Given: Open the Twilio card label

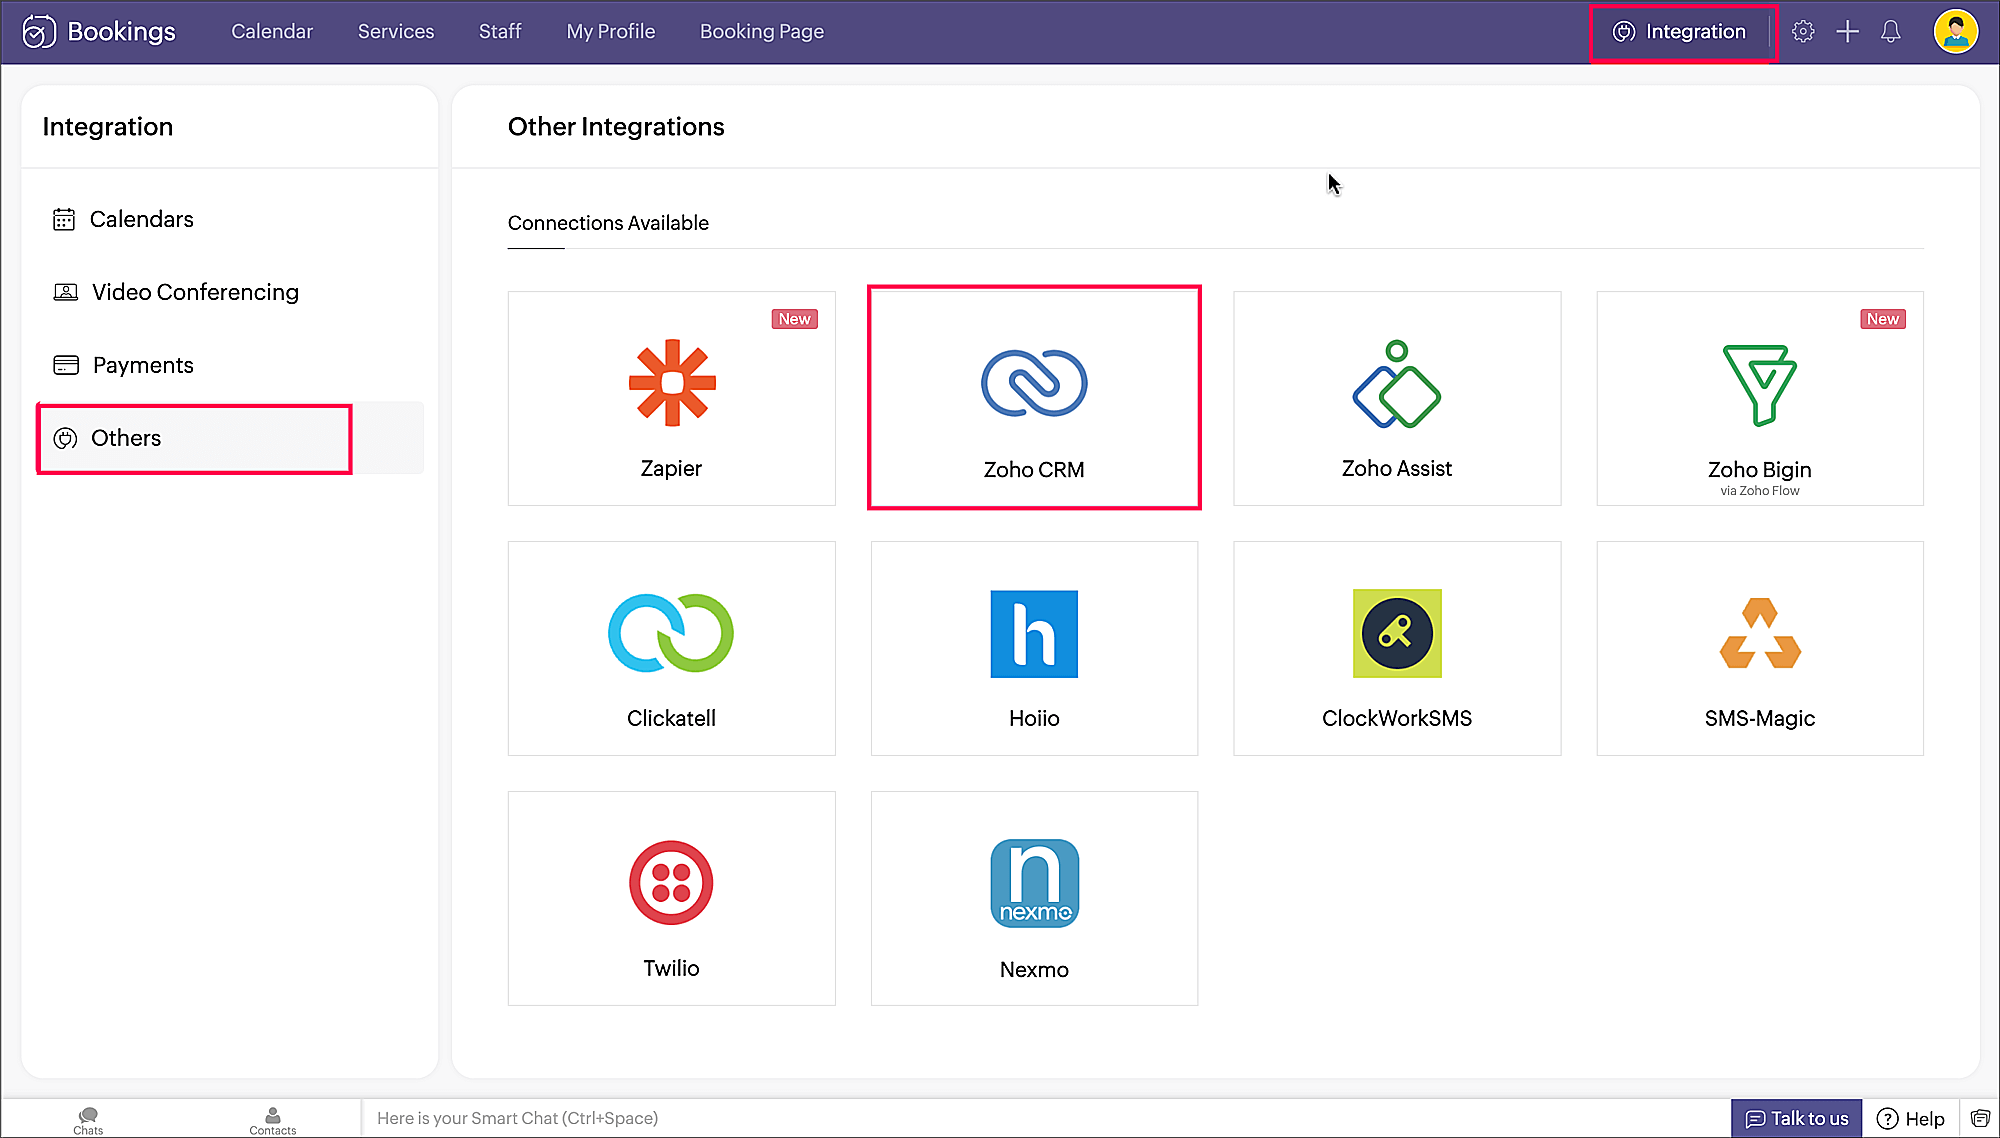Looking at the screenshot, I should (671, 968).
